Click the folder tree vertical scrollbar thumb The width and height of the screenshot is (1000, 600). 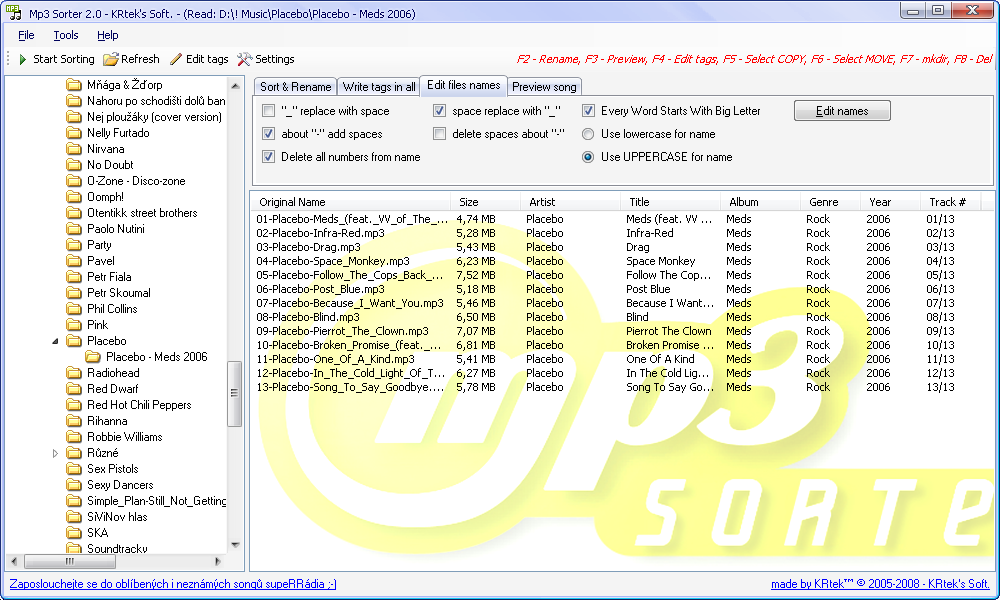pos(234,393)
